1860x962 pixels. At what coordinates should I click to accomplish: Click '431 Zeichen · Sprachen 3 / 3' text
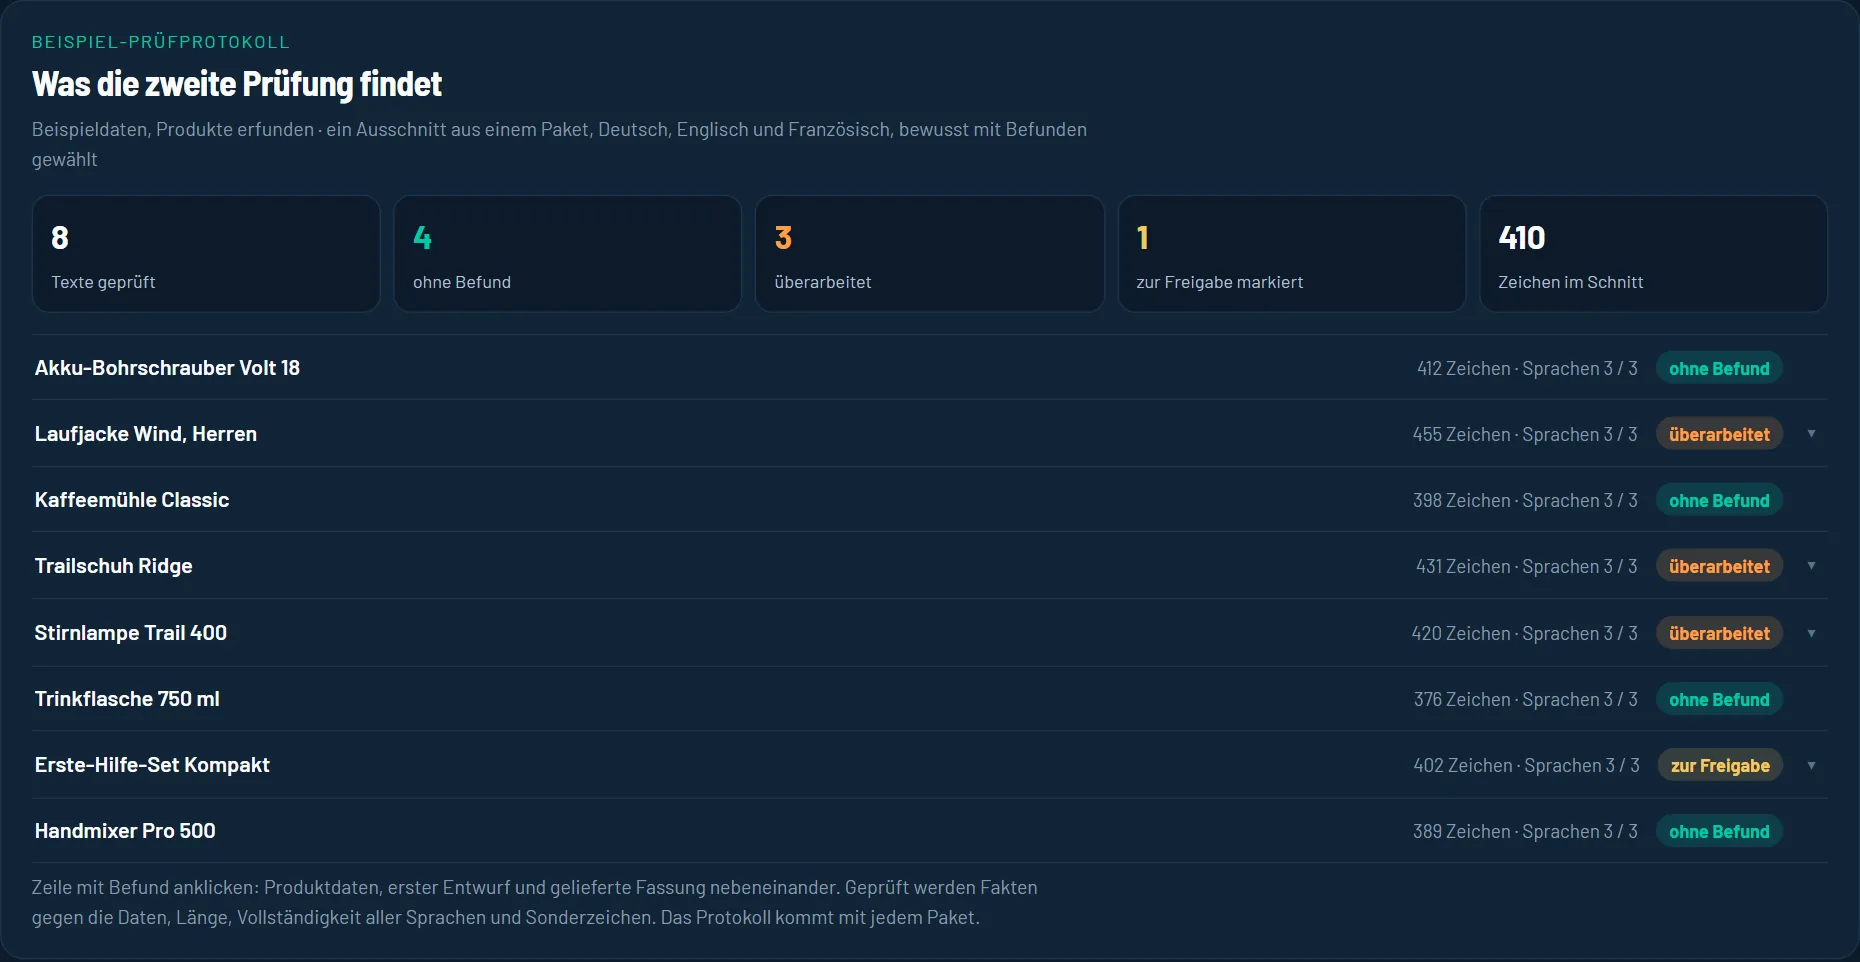pos(1527,566)
